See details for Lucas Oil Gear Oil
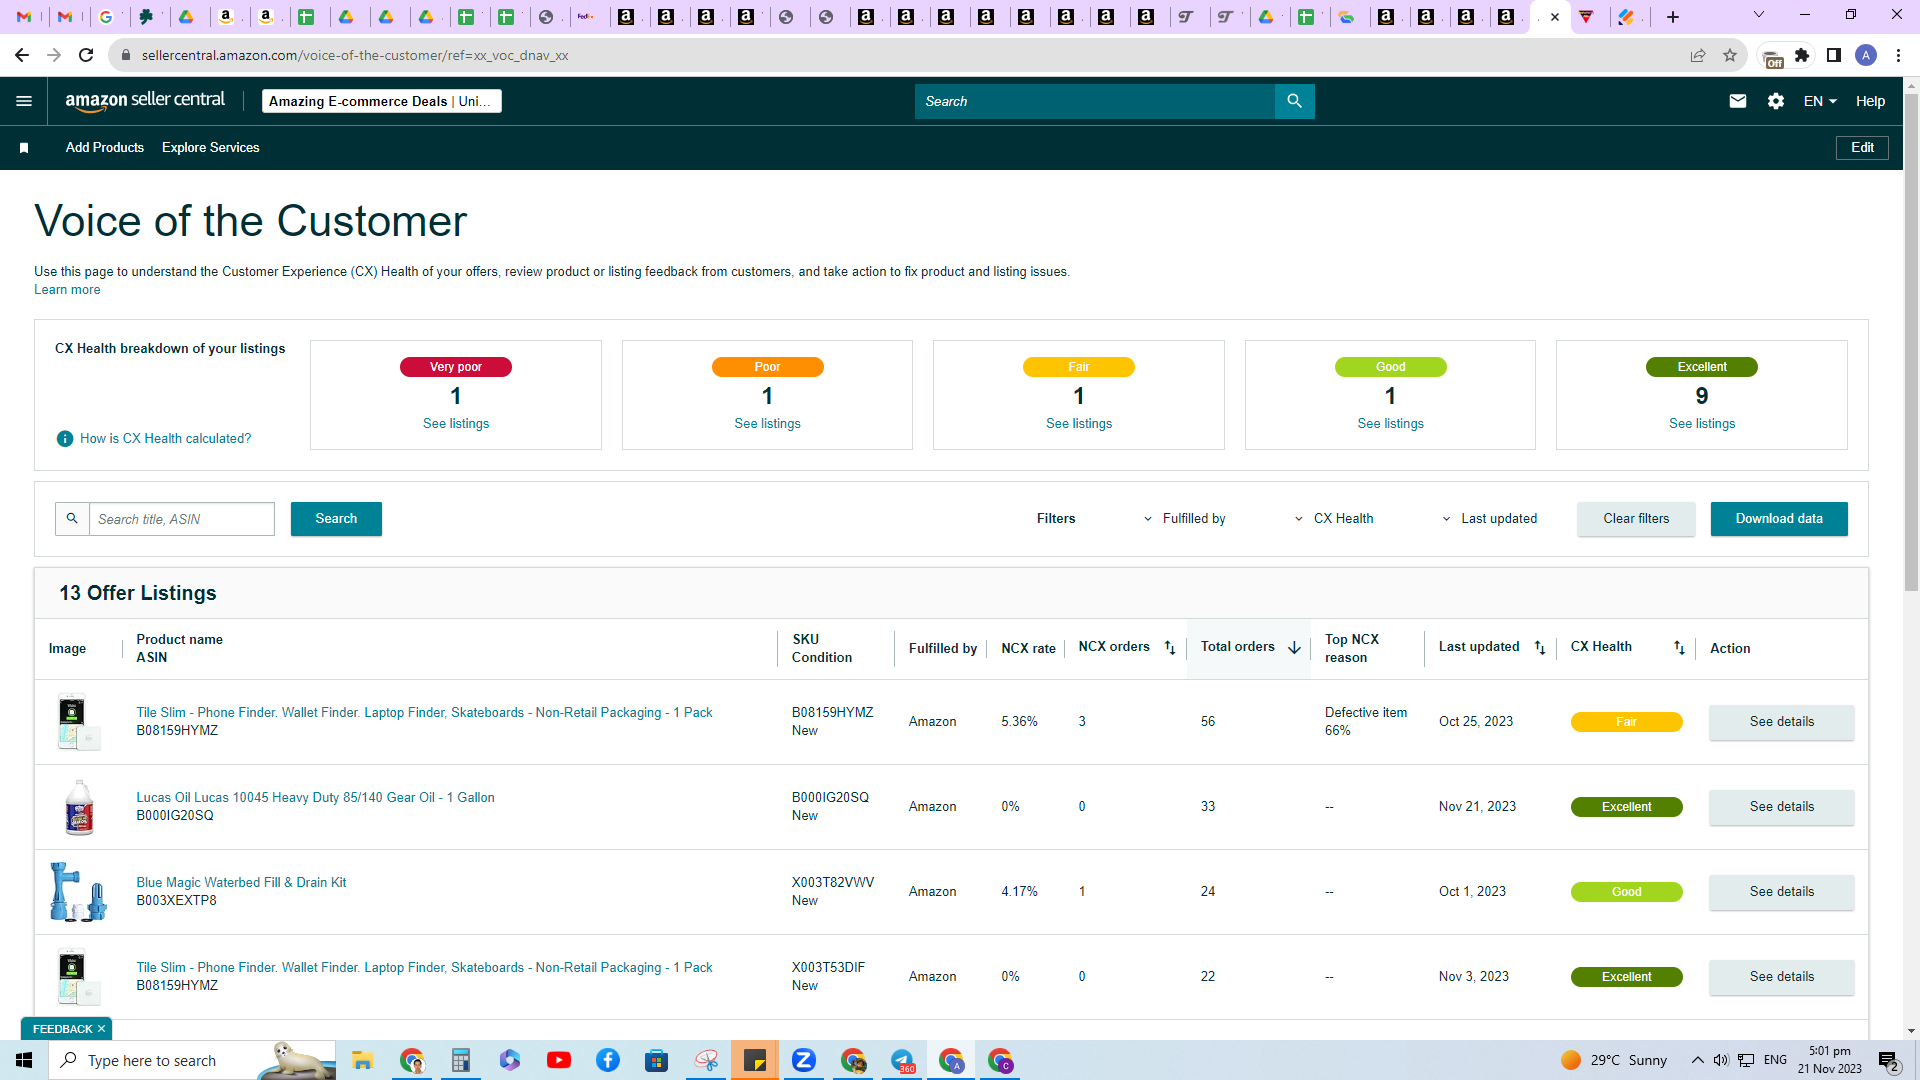The height and width of the screenshot is (1080, 1920). coord(1781,807)
